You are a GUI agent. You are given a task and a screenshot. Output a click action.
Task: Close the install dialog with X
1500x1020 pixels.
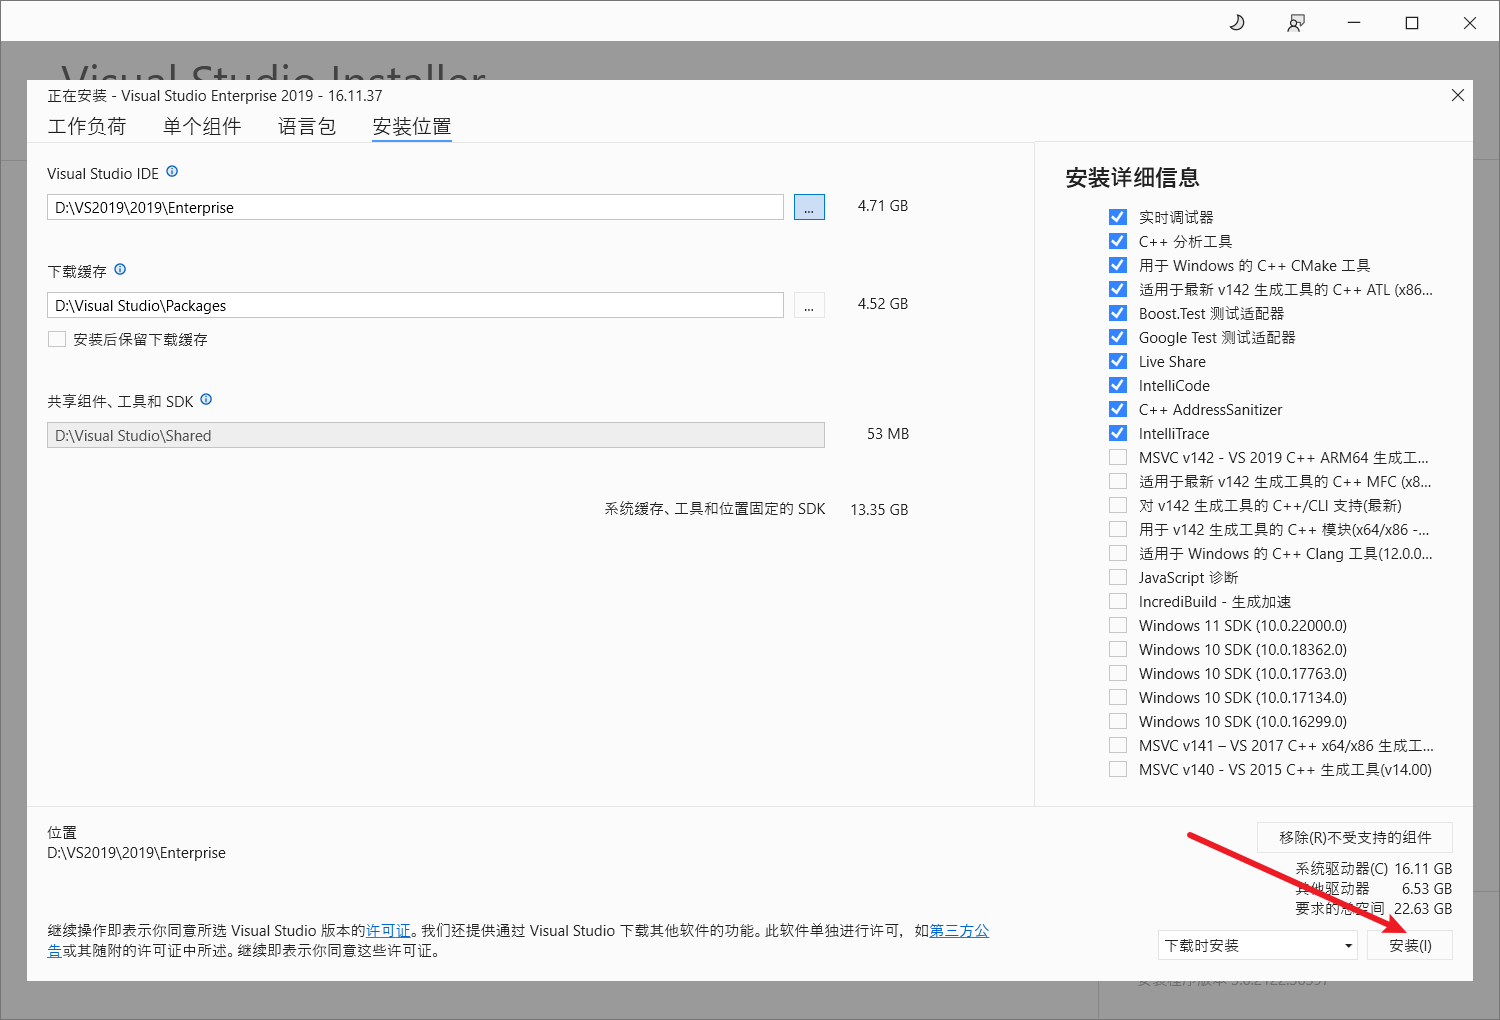click(1458, 95)
